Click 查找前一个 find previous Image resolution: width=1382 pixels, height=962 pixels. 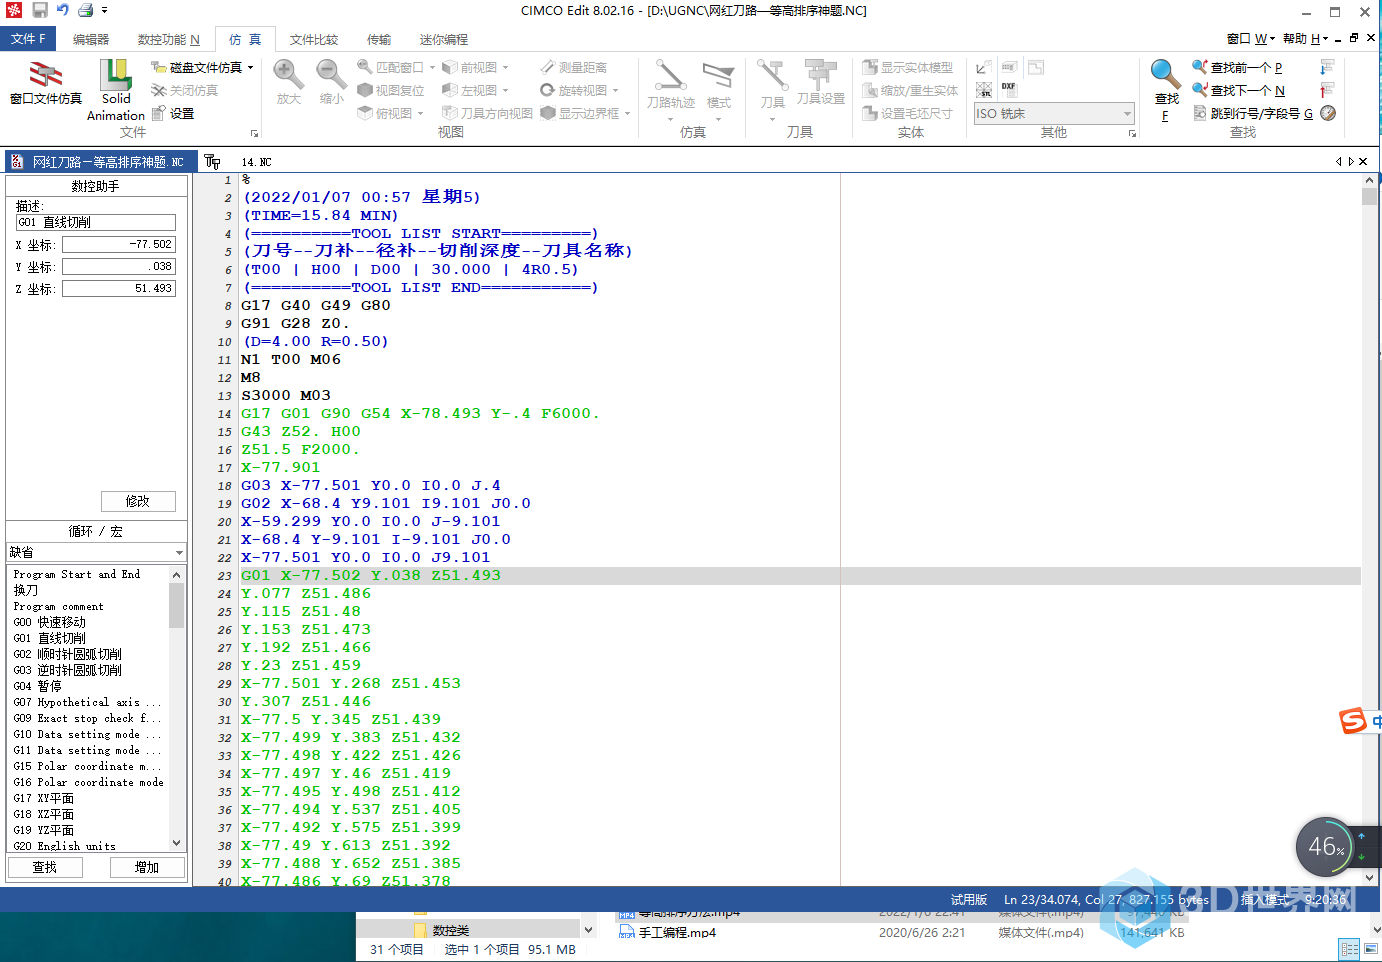[1237, 67]
